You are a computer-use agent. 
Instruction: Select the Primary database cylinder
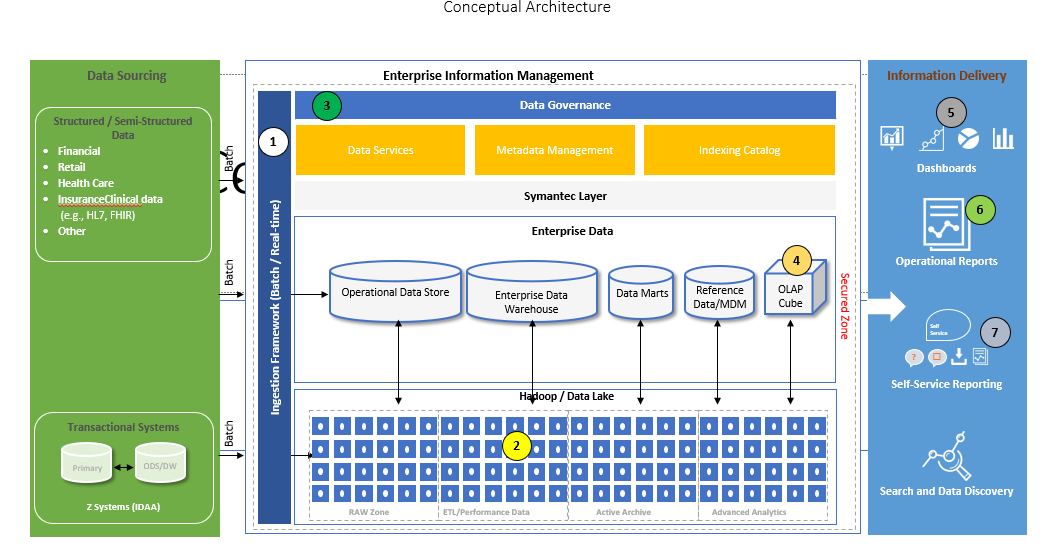pyautogui.click(x=88, y=467)
